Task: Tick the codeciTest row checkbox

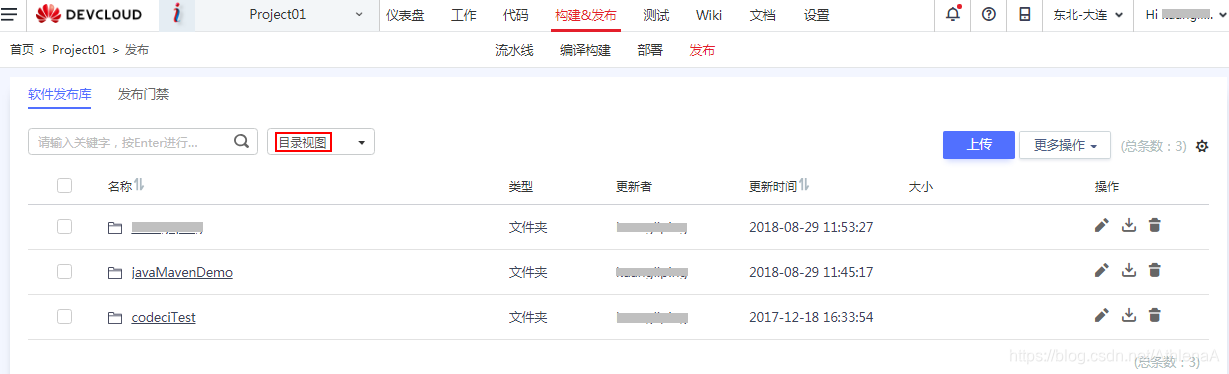Action: pyautogui.click(x=65, y=316)
